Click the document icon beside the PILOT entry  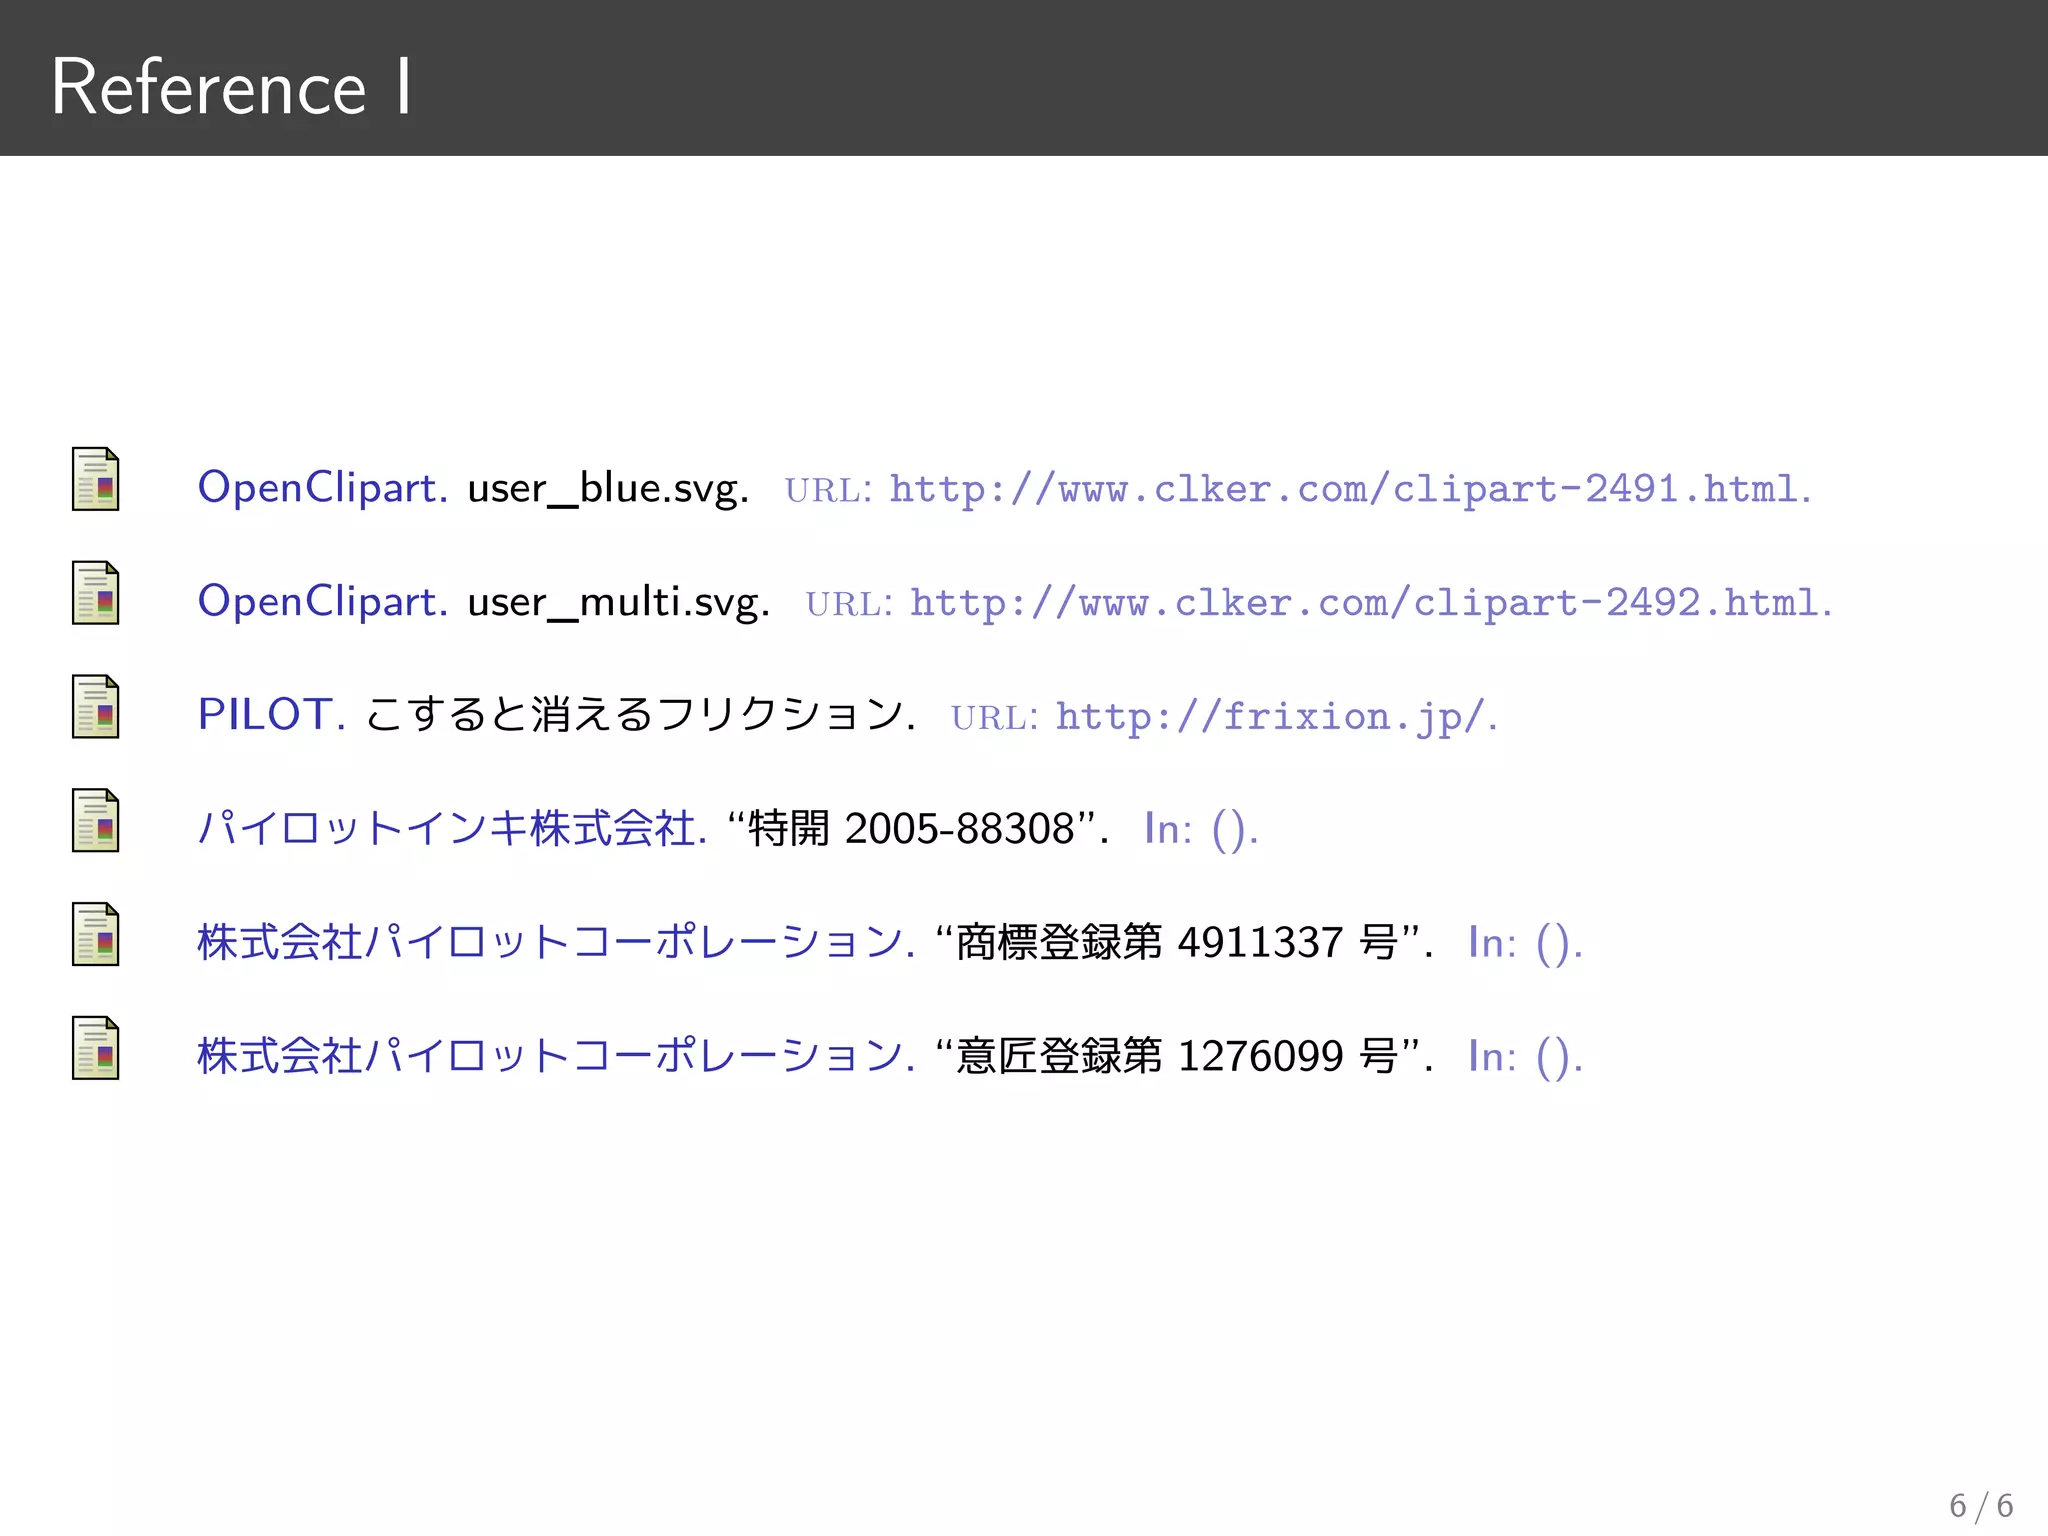pyautogui.click(x=96, y=707)
